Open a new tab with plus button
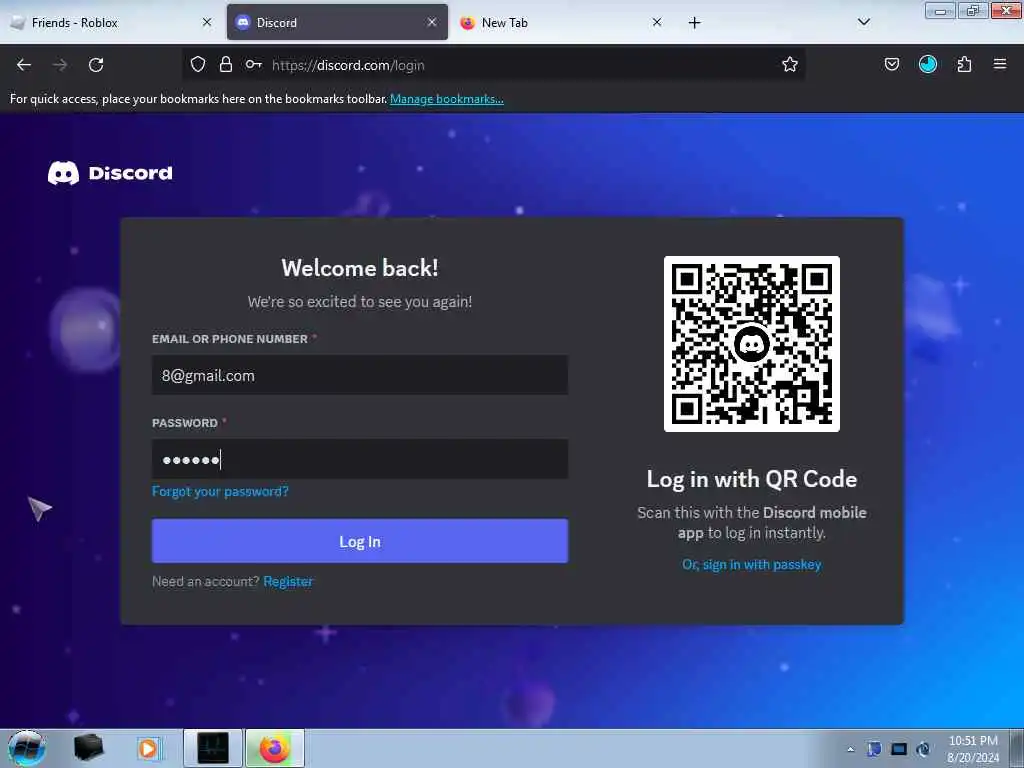The image size is (1024, 768). point(694,23)
